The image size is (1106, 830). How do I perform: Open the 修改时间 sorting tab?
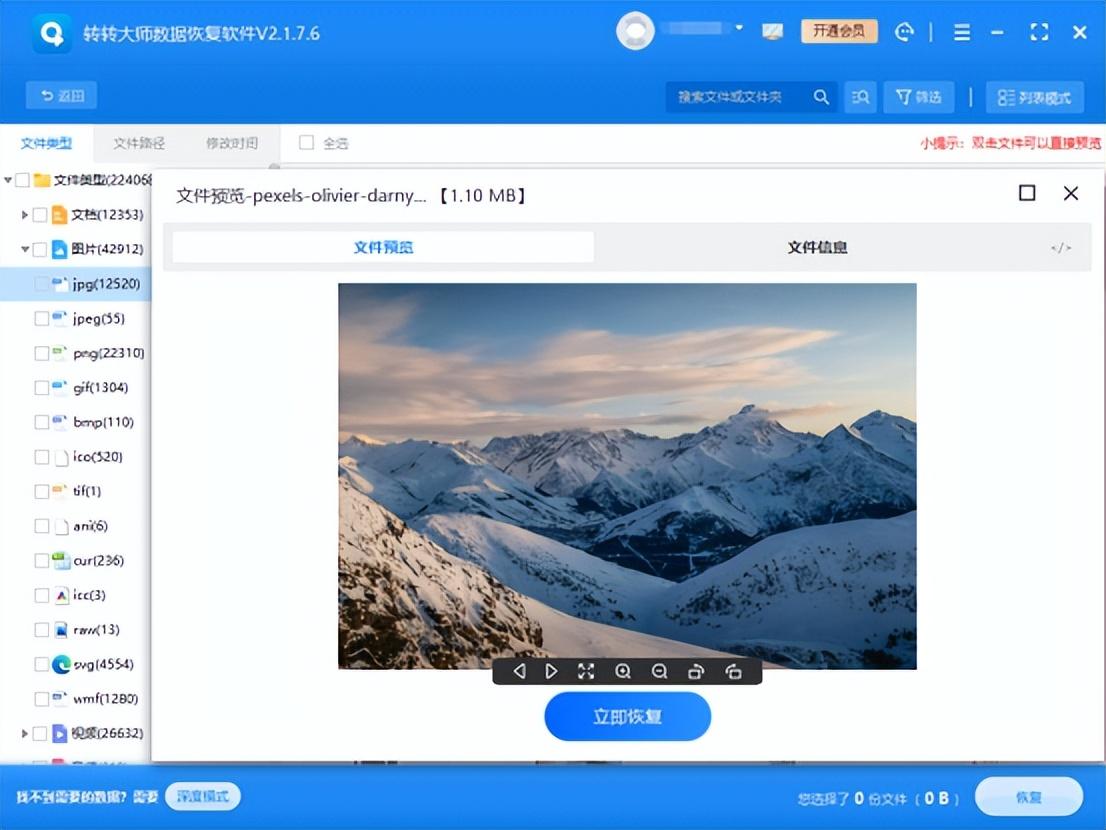click(x=232, y=143)
